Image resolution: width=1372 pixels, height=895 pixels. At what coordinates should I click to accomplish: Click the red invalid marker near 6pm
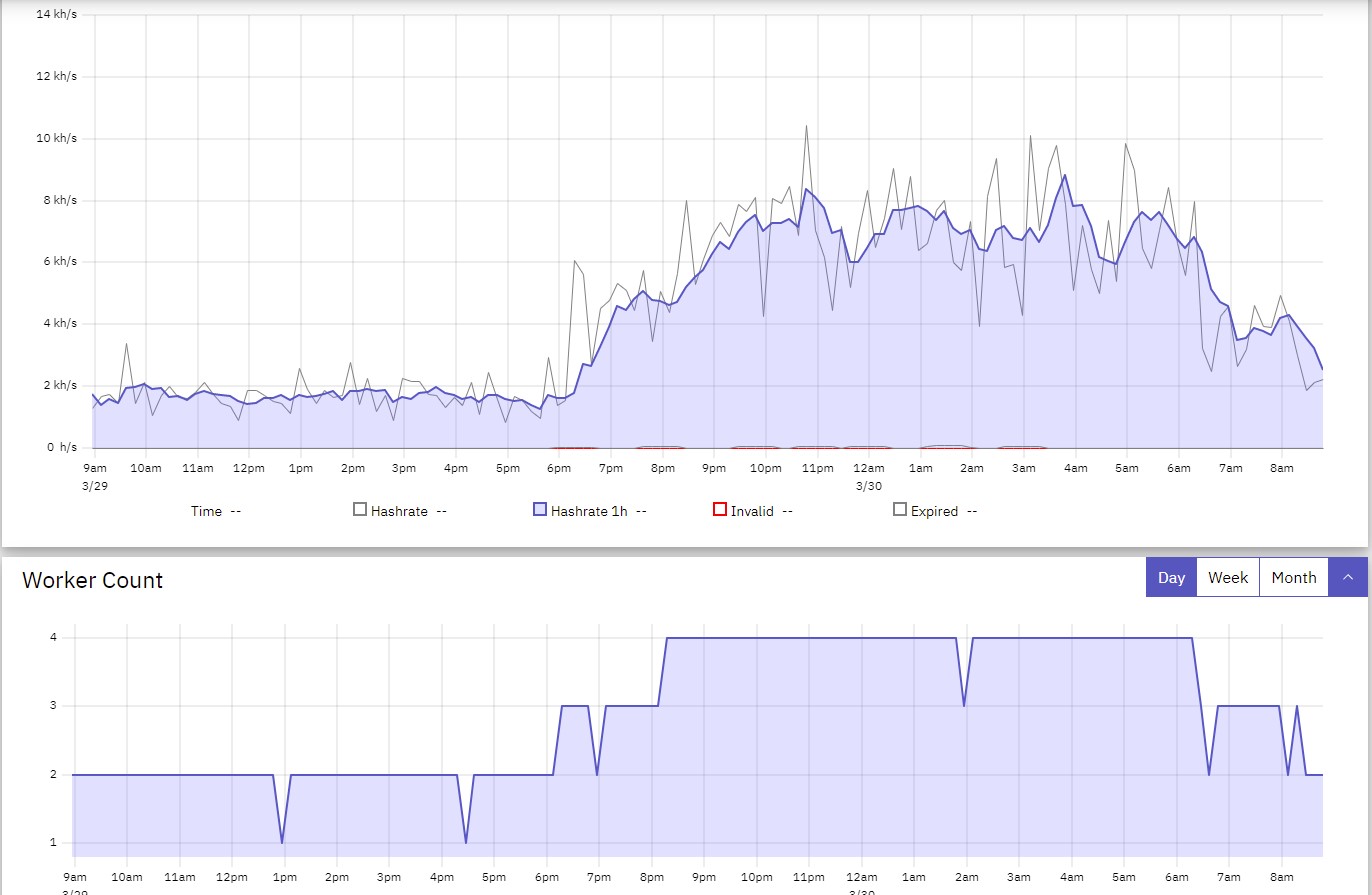[x=575, y=448]
